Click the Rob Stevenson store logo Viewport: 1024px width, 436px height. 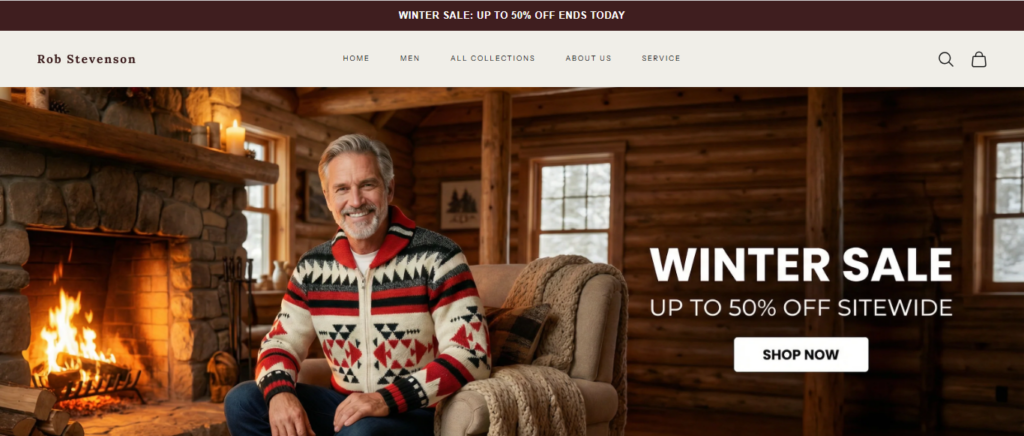coord(86,59)
